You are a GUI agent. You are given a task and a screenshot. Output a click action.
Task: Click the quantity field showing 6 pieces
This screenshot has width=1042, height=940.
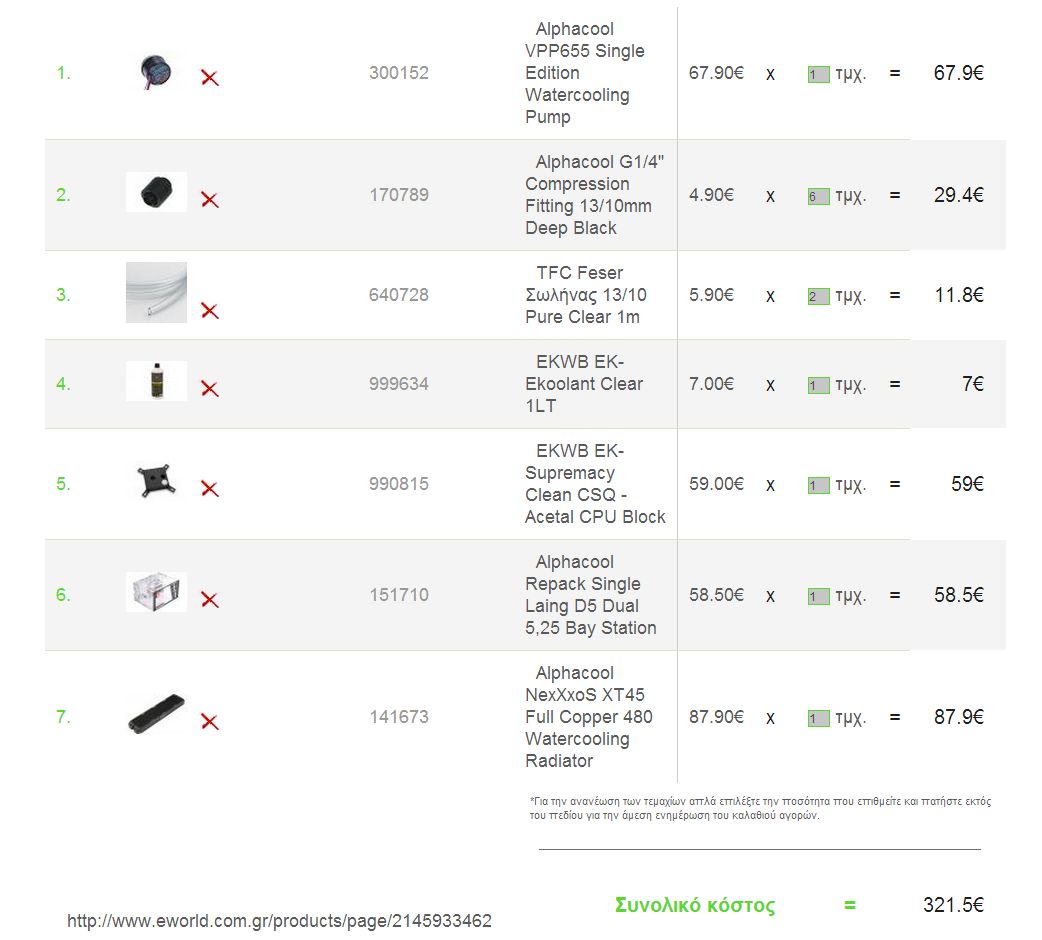(819, 197)
